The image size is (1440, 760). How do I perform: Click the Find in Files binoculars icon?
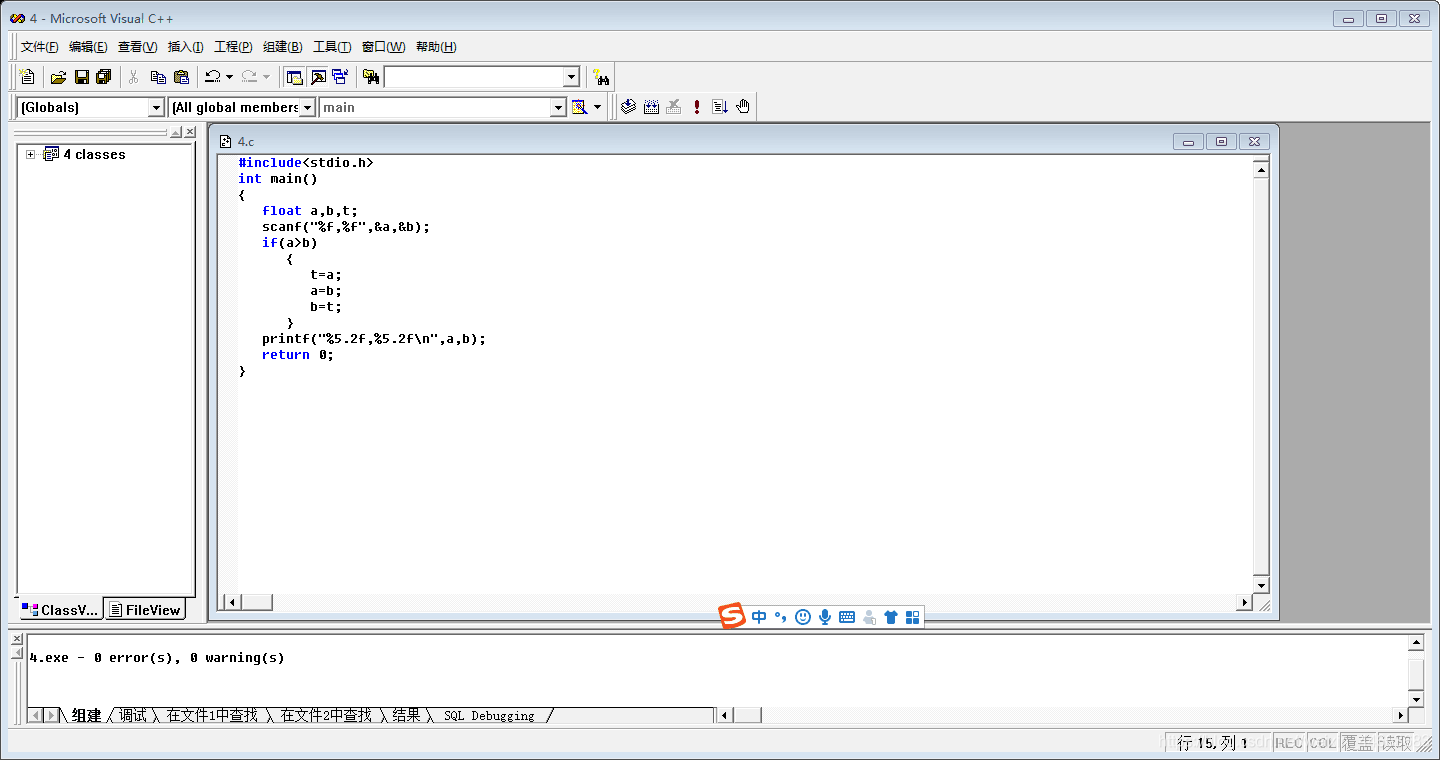coord(371,77)
